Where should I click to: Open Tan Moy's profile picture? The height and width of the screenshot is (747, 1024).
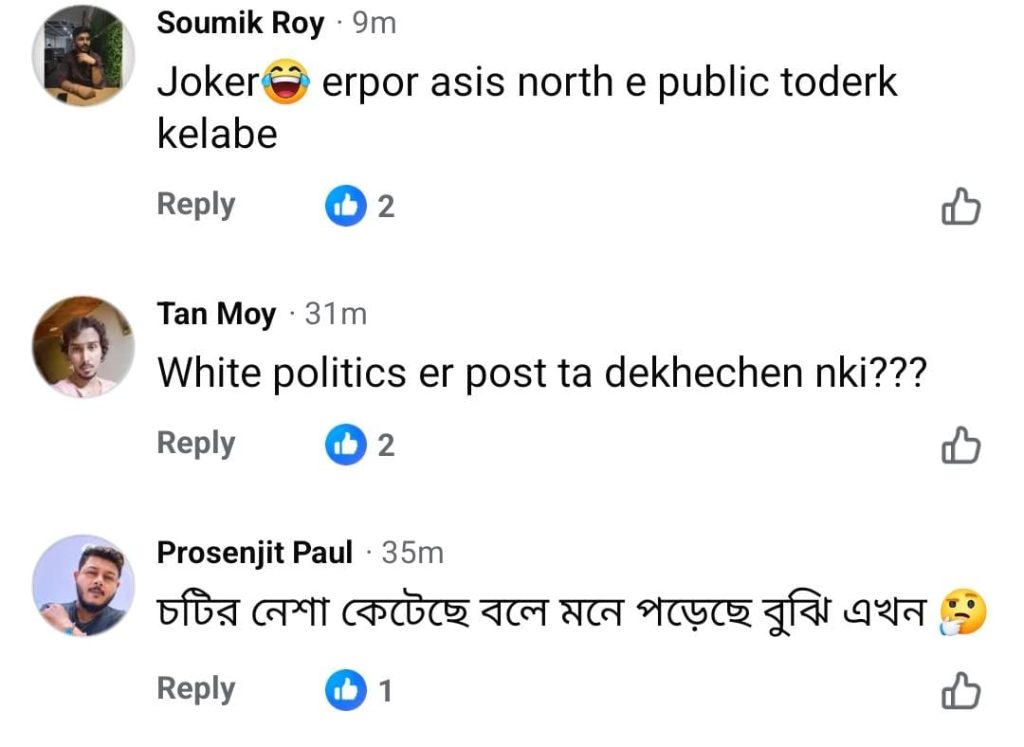[84, 347]
